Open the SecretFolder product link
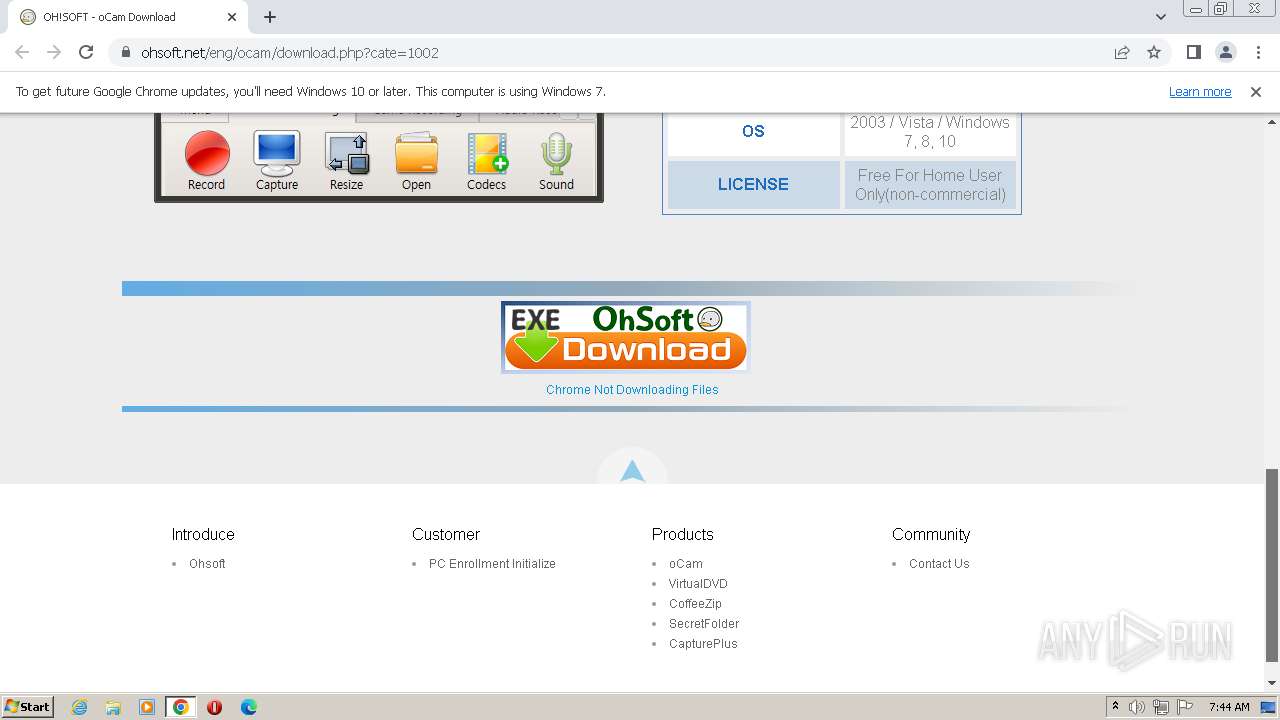Screen dimensions: 1280x720 tap(704, 624)
